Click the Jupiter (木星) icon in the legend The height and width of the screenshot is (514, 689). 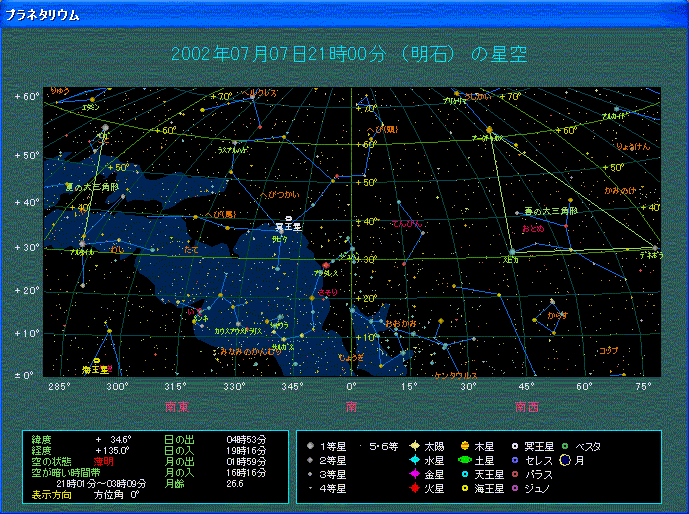coord(465,446)
